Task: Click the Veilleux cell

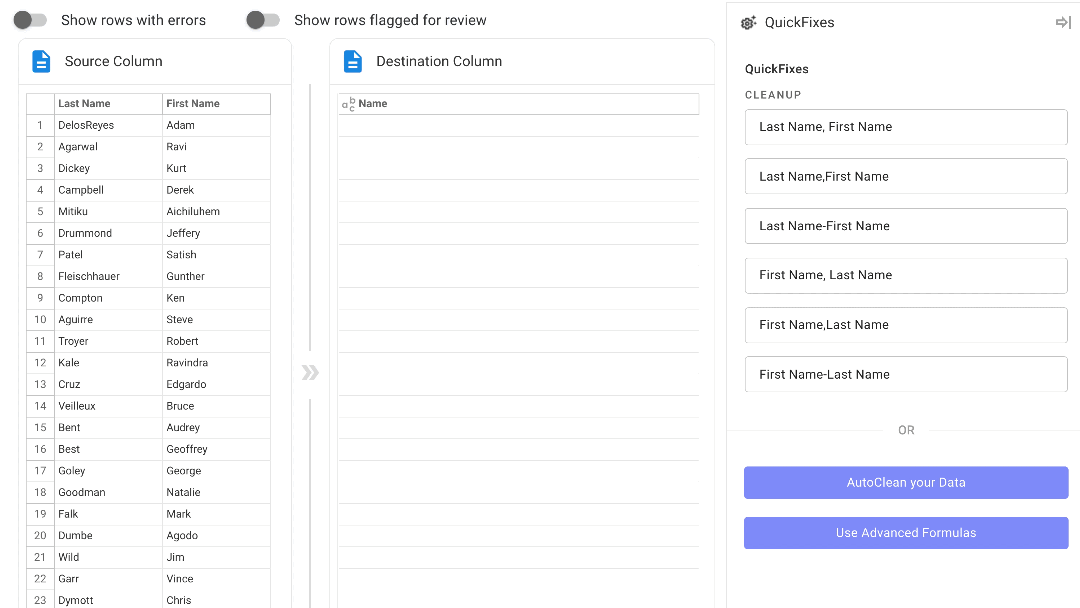Action: click(x=108, y=406)
